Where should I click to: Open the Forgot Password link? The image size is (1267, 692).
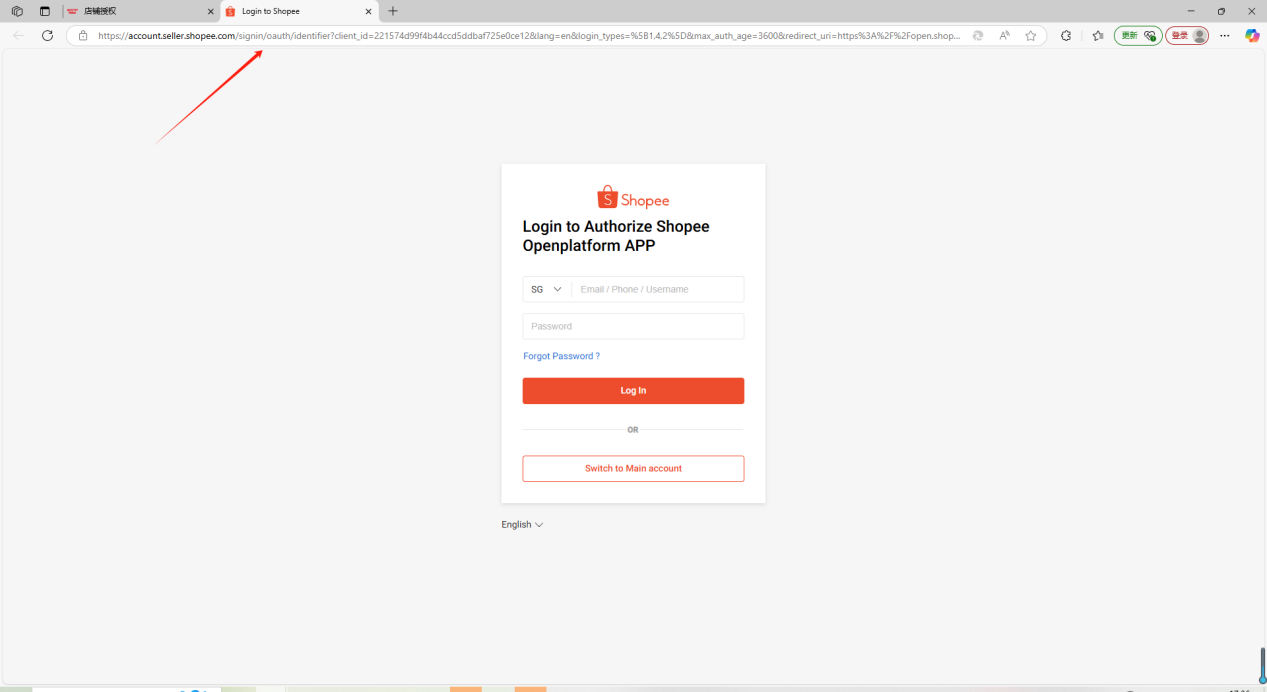coord(561,356)
